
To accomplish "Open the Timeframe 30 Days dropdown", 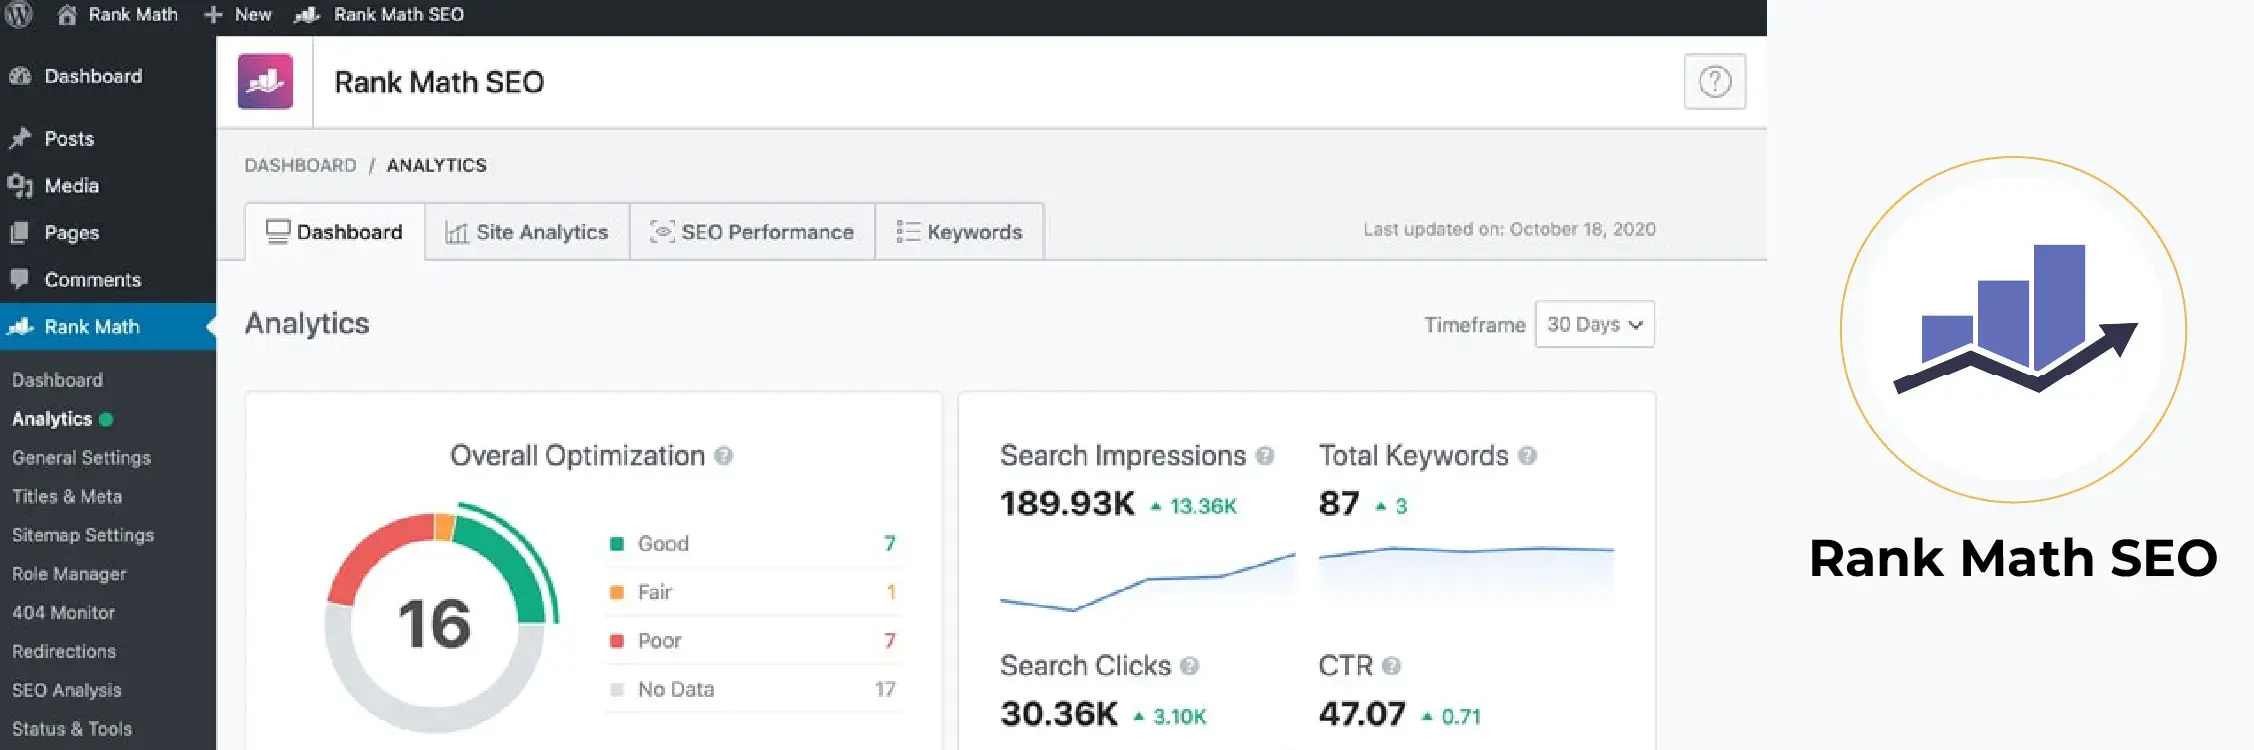I will 1595,324.
